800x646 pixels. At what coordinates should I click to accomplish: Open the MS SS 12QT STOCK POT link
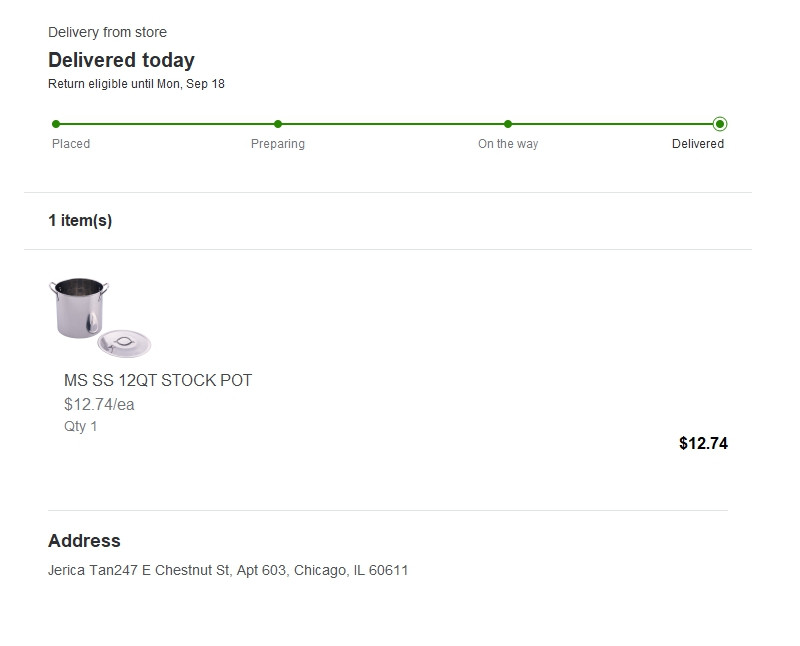point(158,380)
